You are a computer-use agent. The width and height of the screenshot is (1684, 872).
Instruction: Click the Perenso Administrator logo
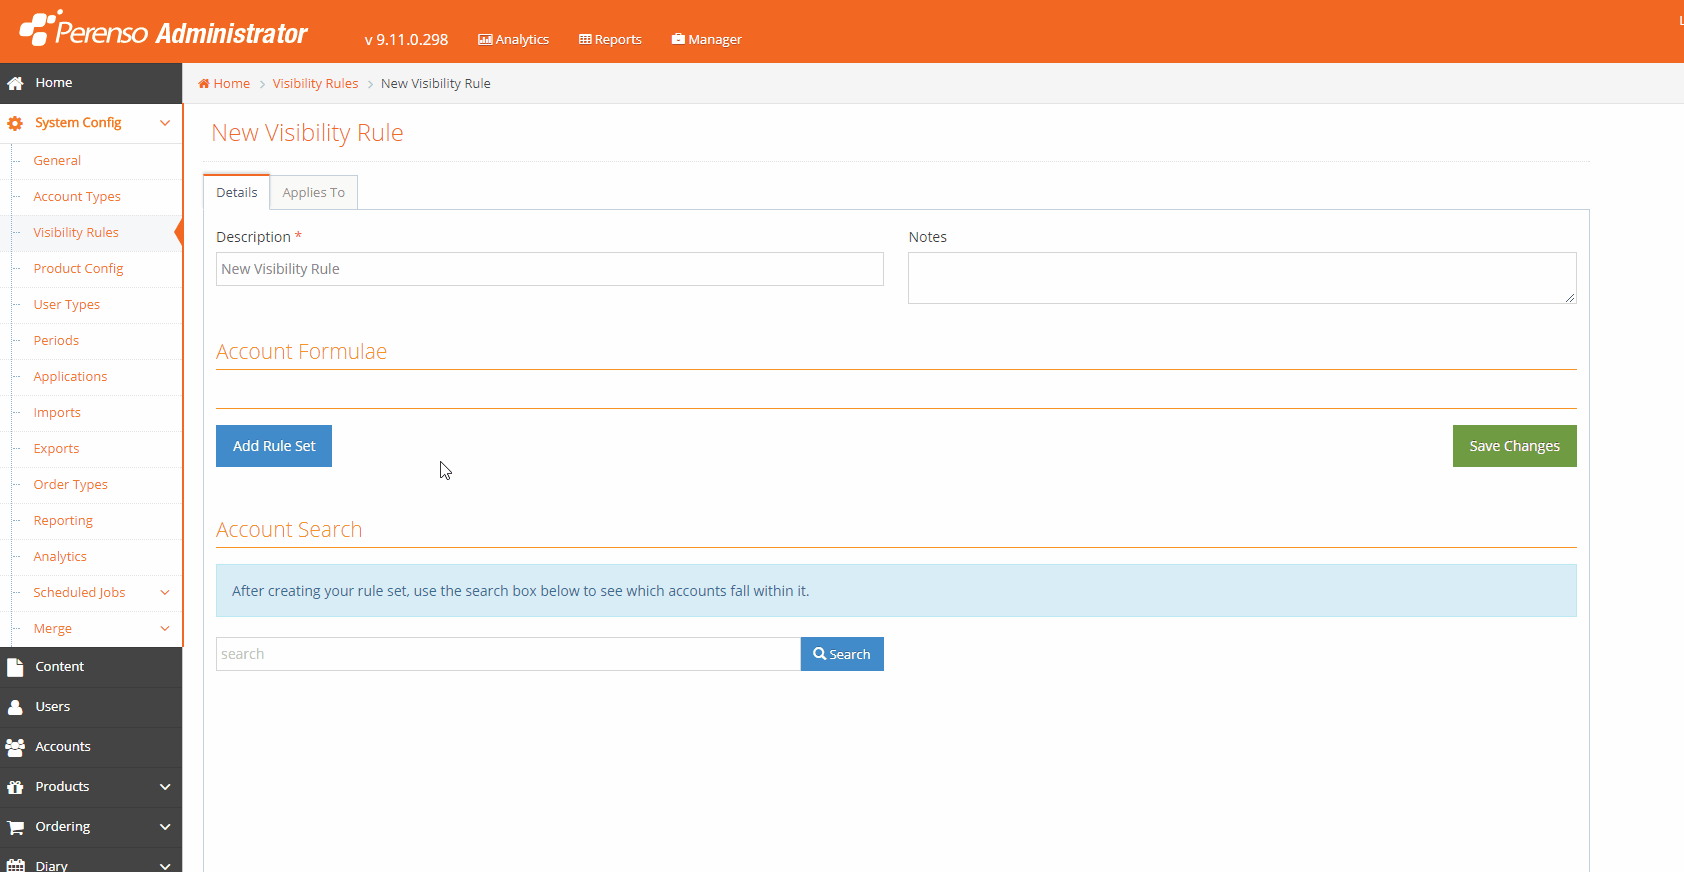(164, 30)
